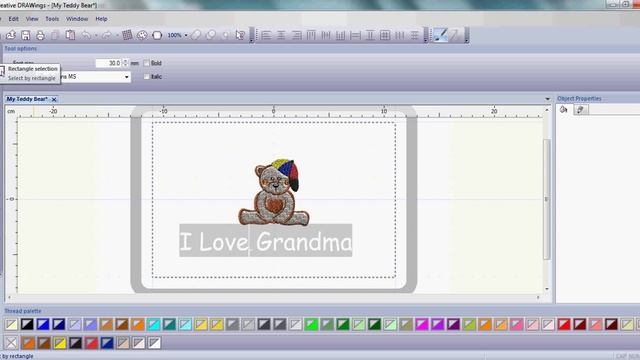Close the My Teddy Bear document tab
This screenshot has width=640, height=360.
(54, 100)
